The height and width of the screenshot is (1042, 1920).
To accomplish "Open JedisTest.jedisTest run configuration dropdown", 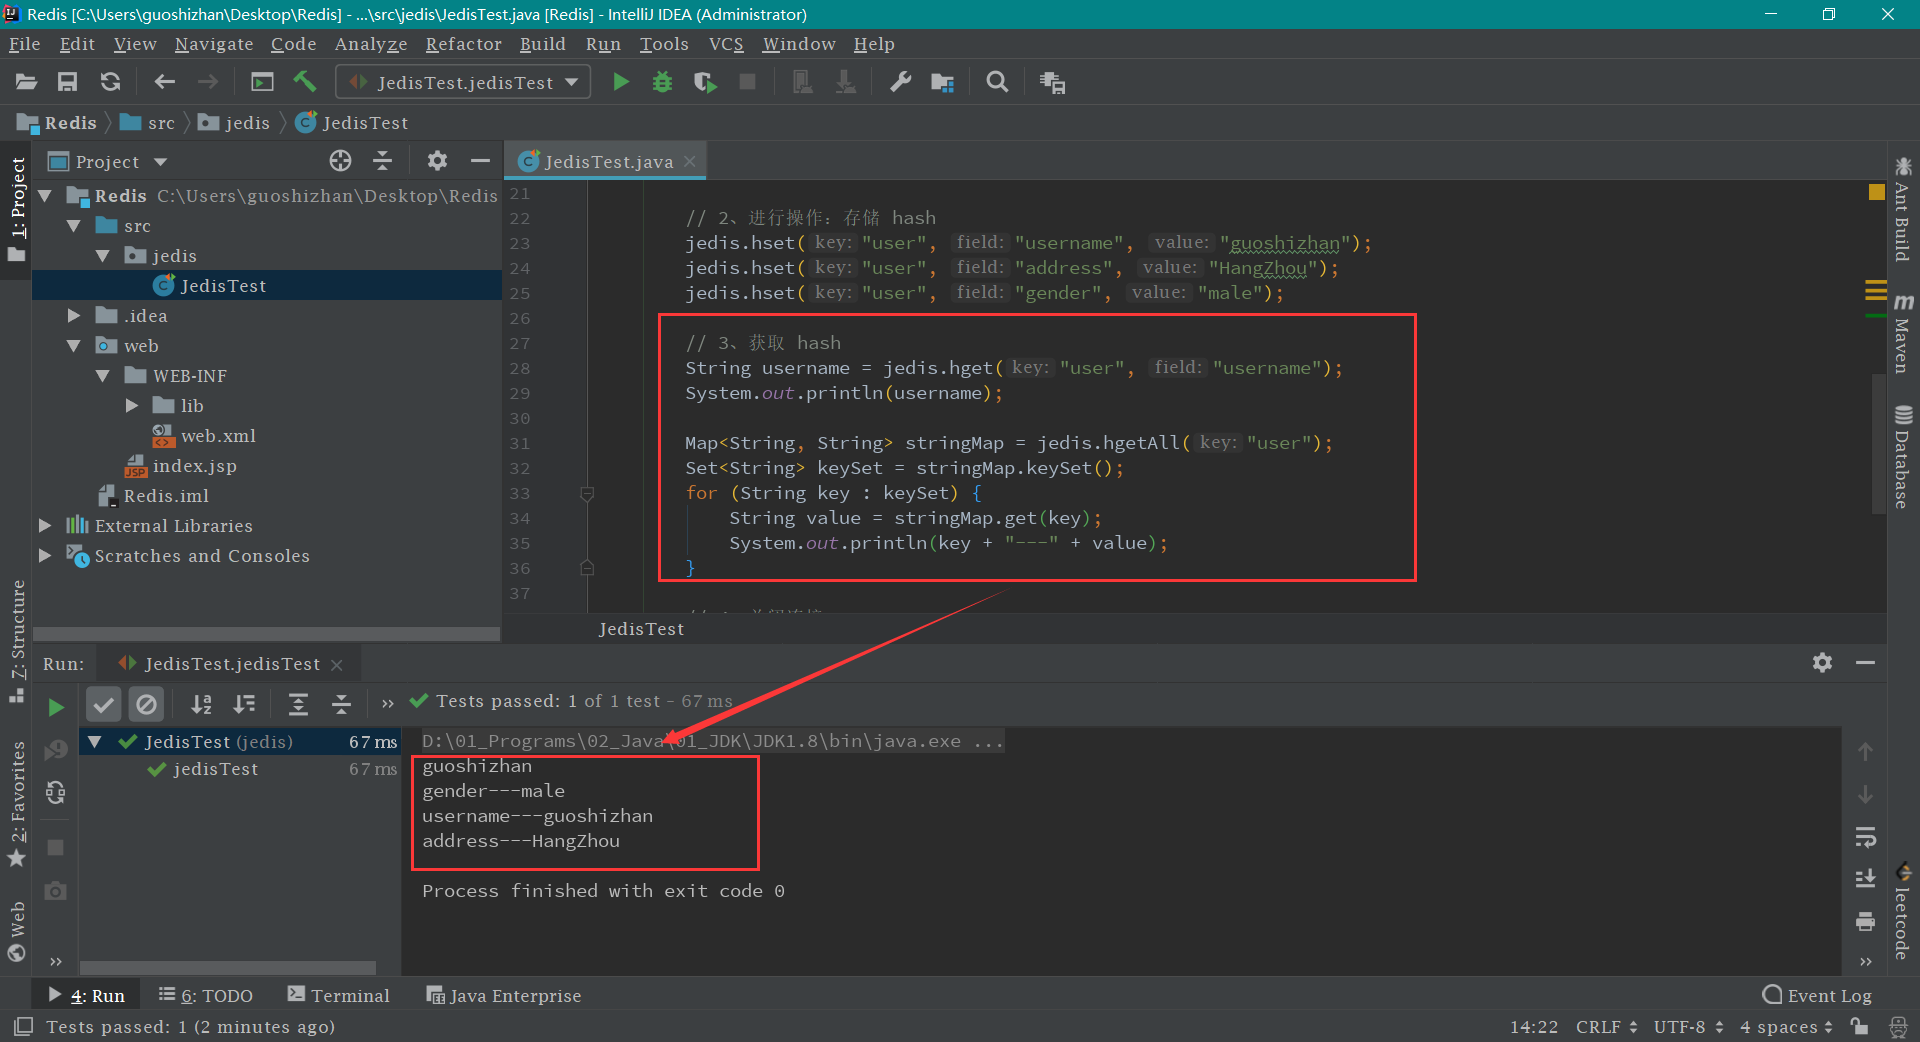I will [x=463, y=82].
